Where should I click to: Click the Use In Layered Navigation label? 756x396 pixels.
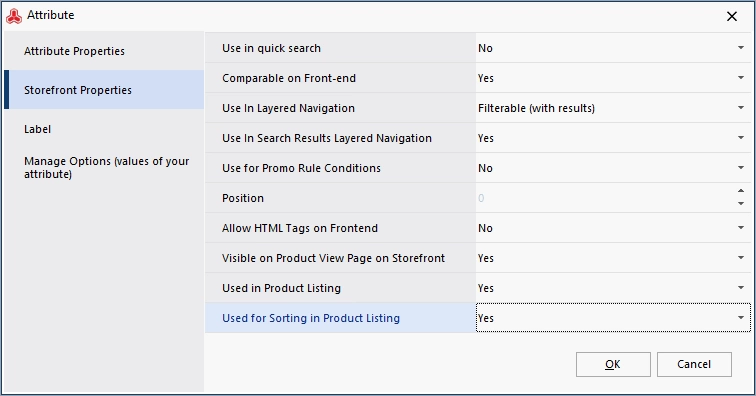pos(288,108)
